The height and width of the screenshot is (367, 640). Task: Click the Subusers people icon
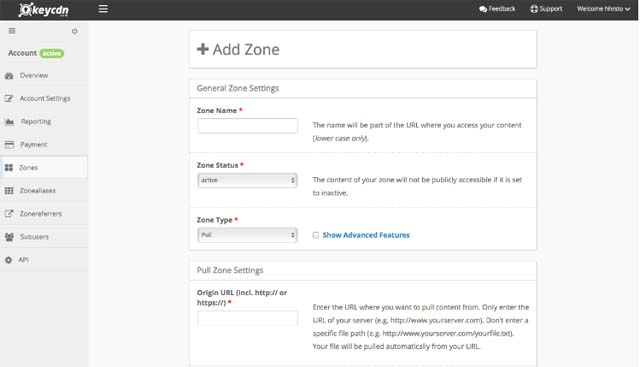(9, 237)
